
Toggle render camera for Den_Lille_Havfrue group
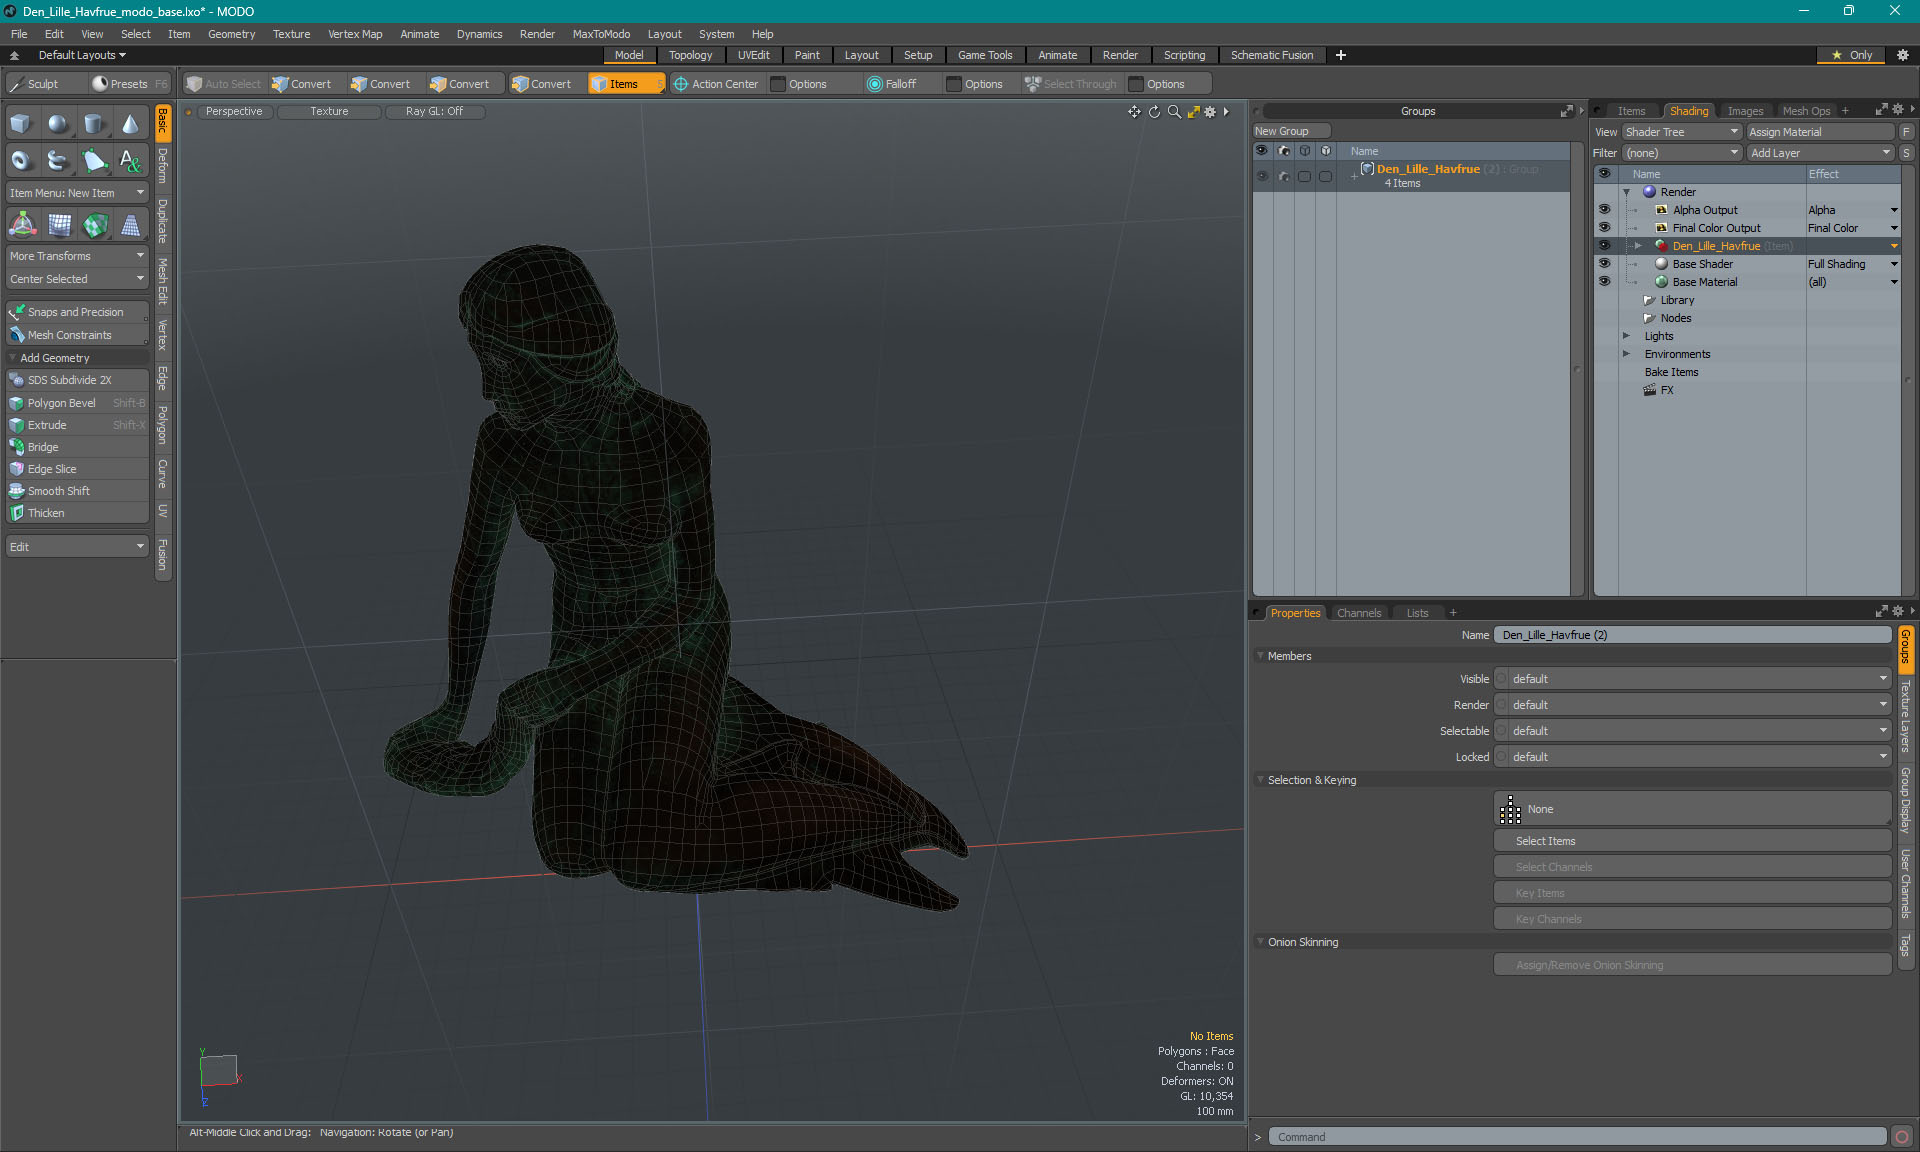tap(1284, 176)
